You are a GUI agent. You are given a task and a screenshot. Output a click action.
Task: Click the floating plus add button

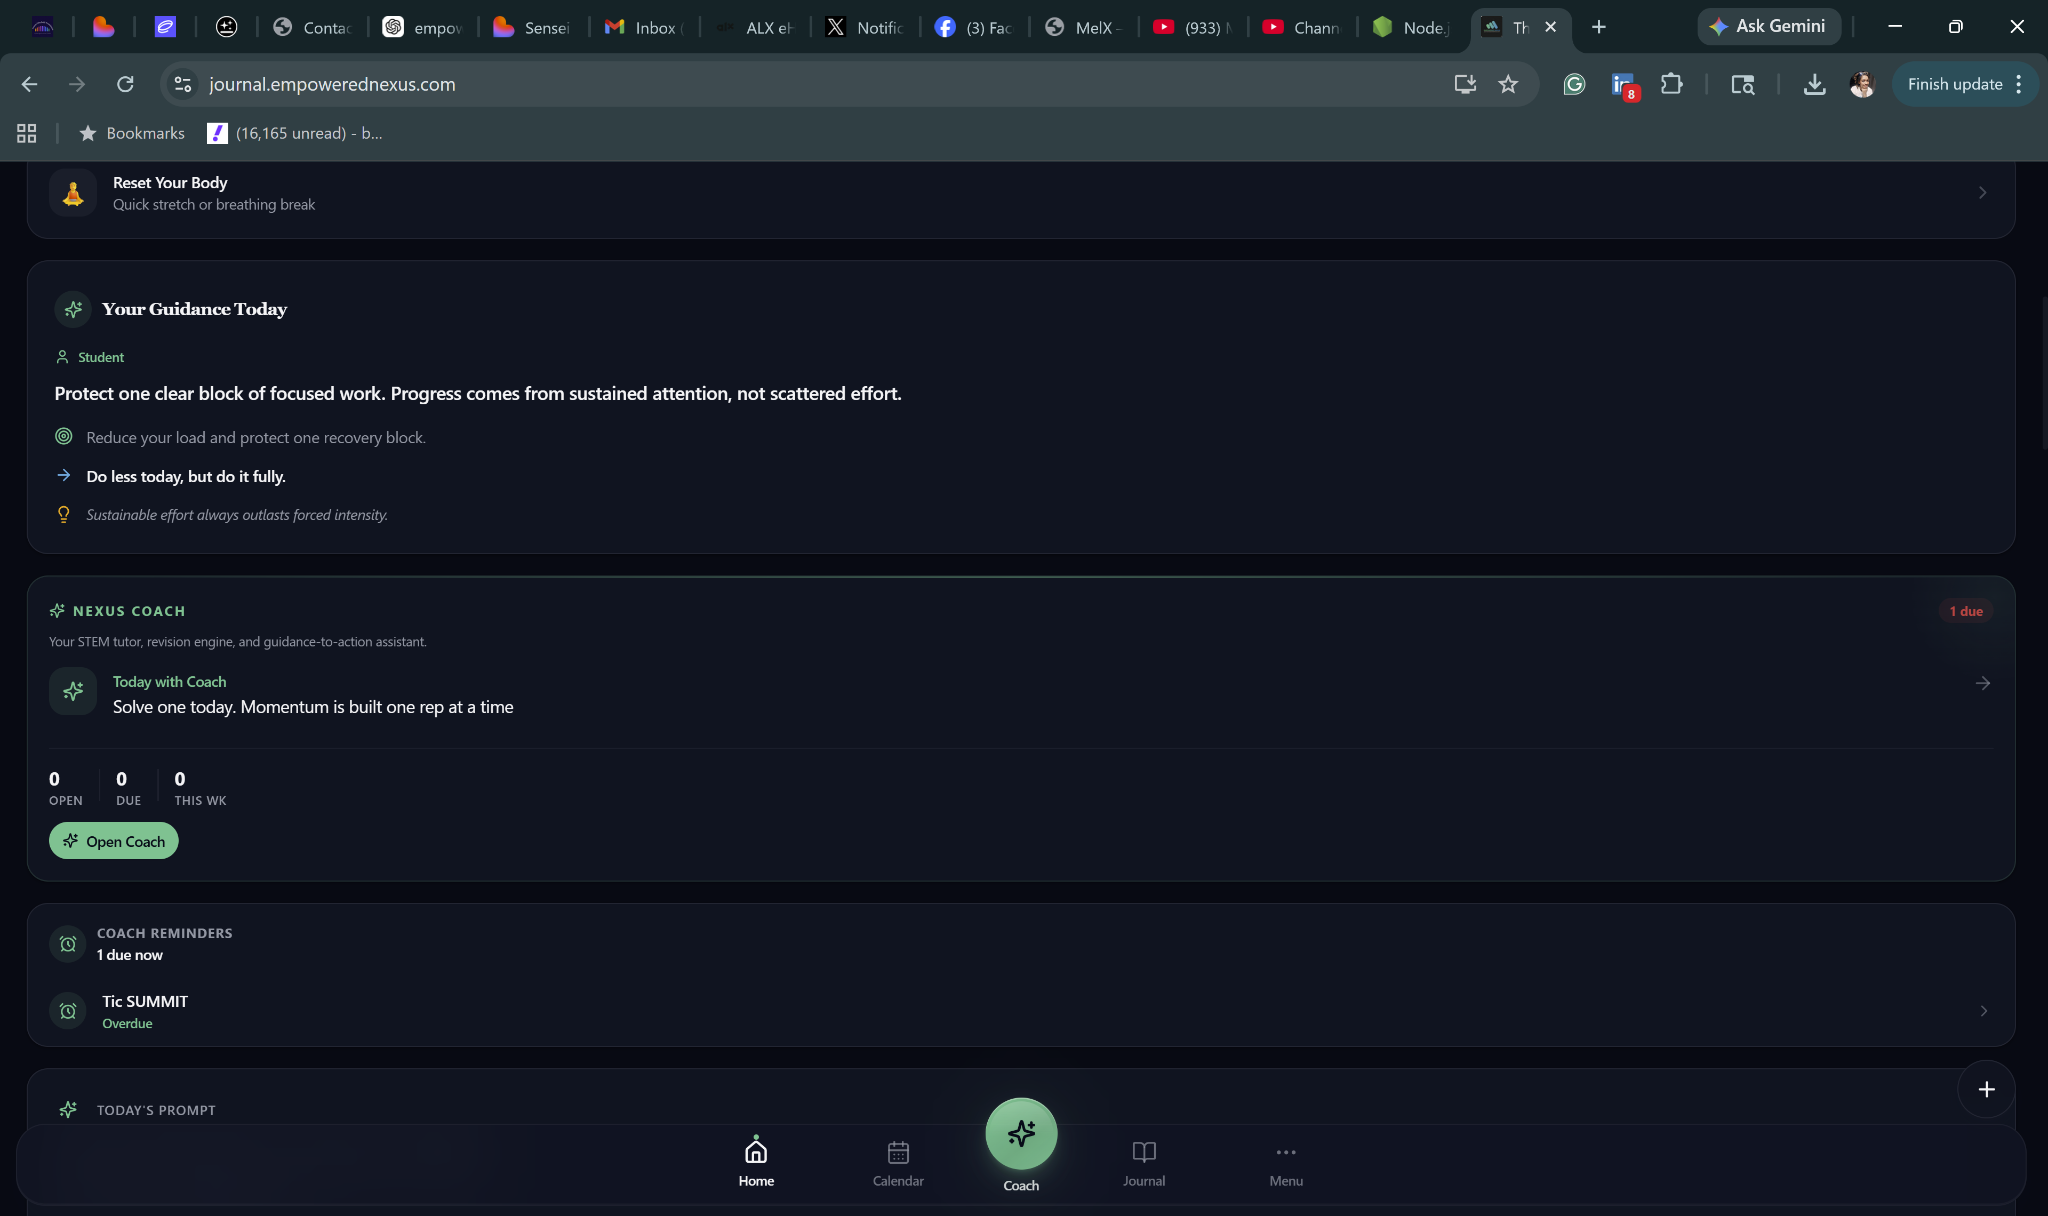(1986, 1089)
